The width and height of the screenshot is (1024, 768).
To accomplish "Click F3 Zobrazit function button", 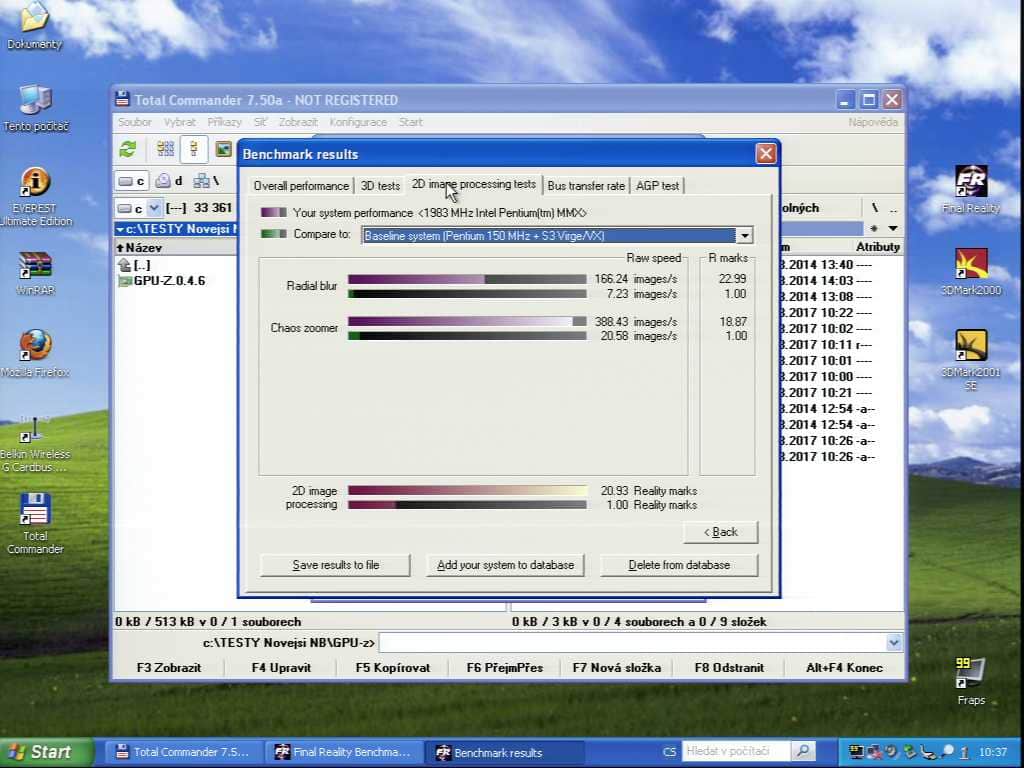I will click(x=168, y=668).
